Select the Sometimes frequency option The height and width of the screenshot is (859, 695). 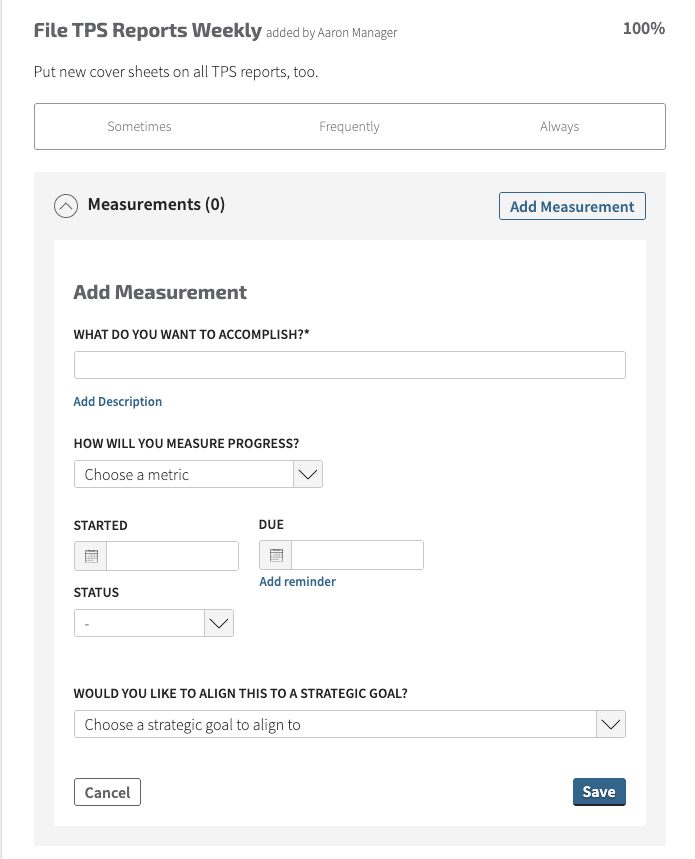(139, 127)
